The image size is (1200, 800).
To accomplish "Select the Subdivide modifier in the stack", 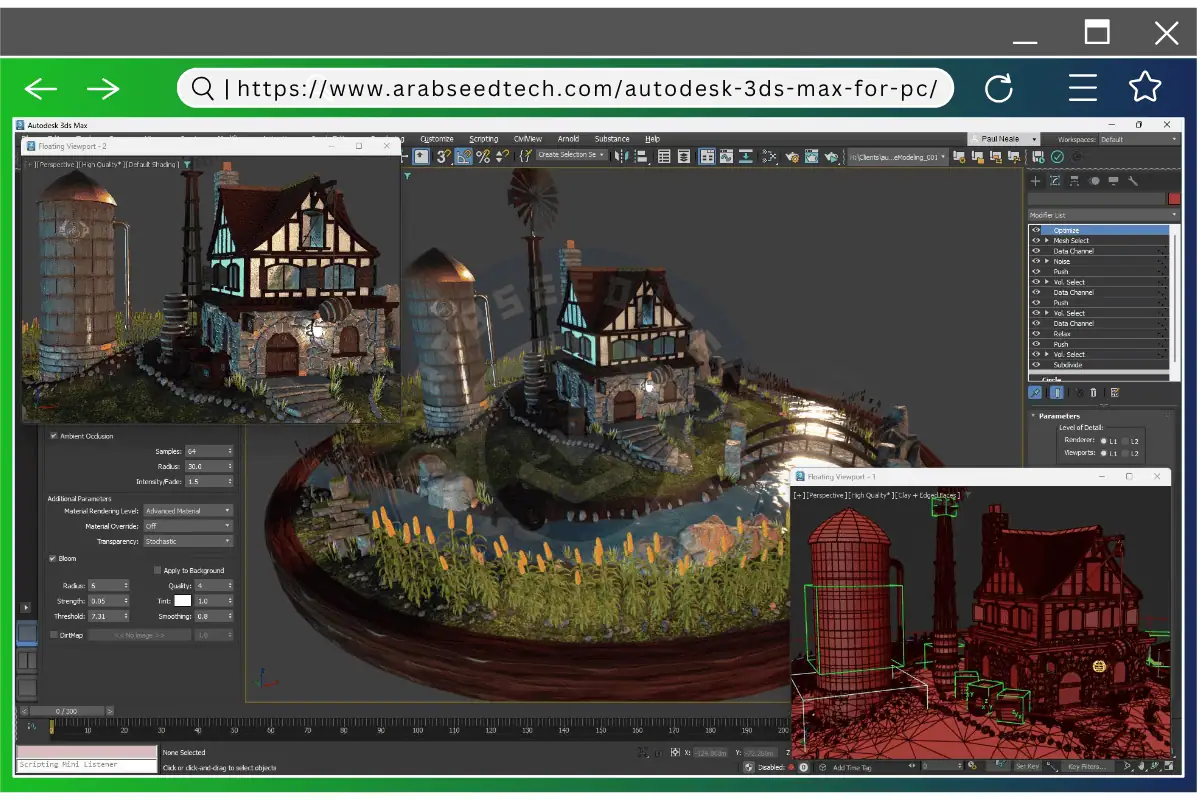I will (x=1067, y=365).
